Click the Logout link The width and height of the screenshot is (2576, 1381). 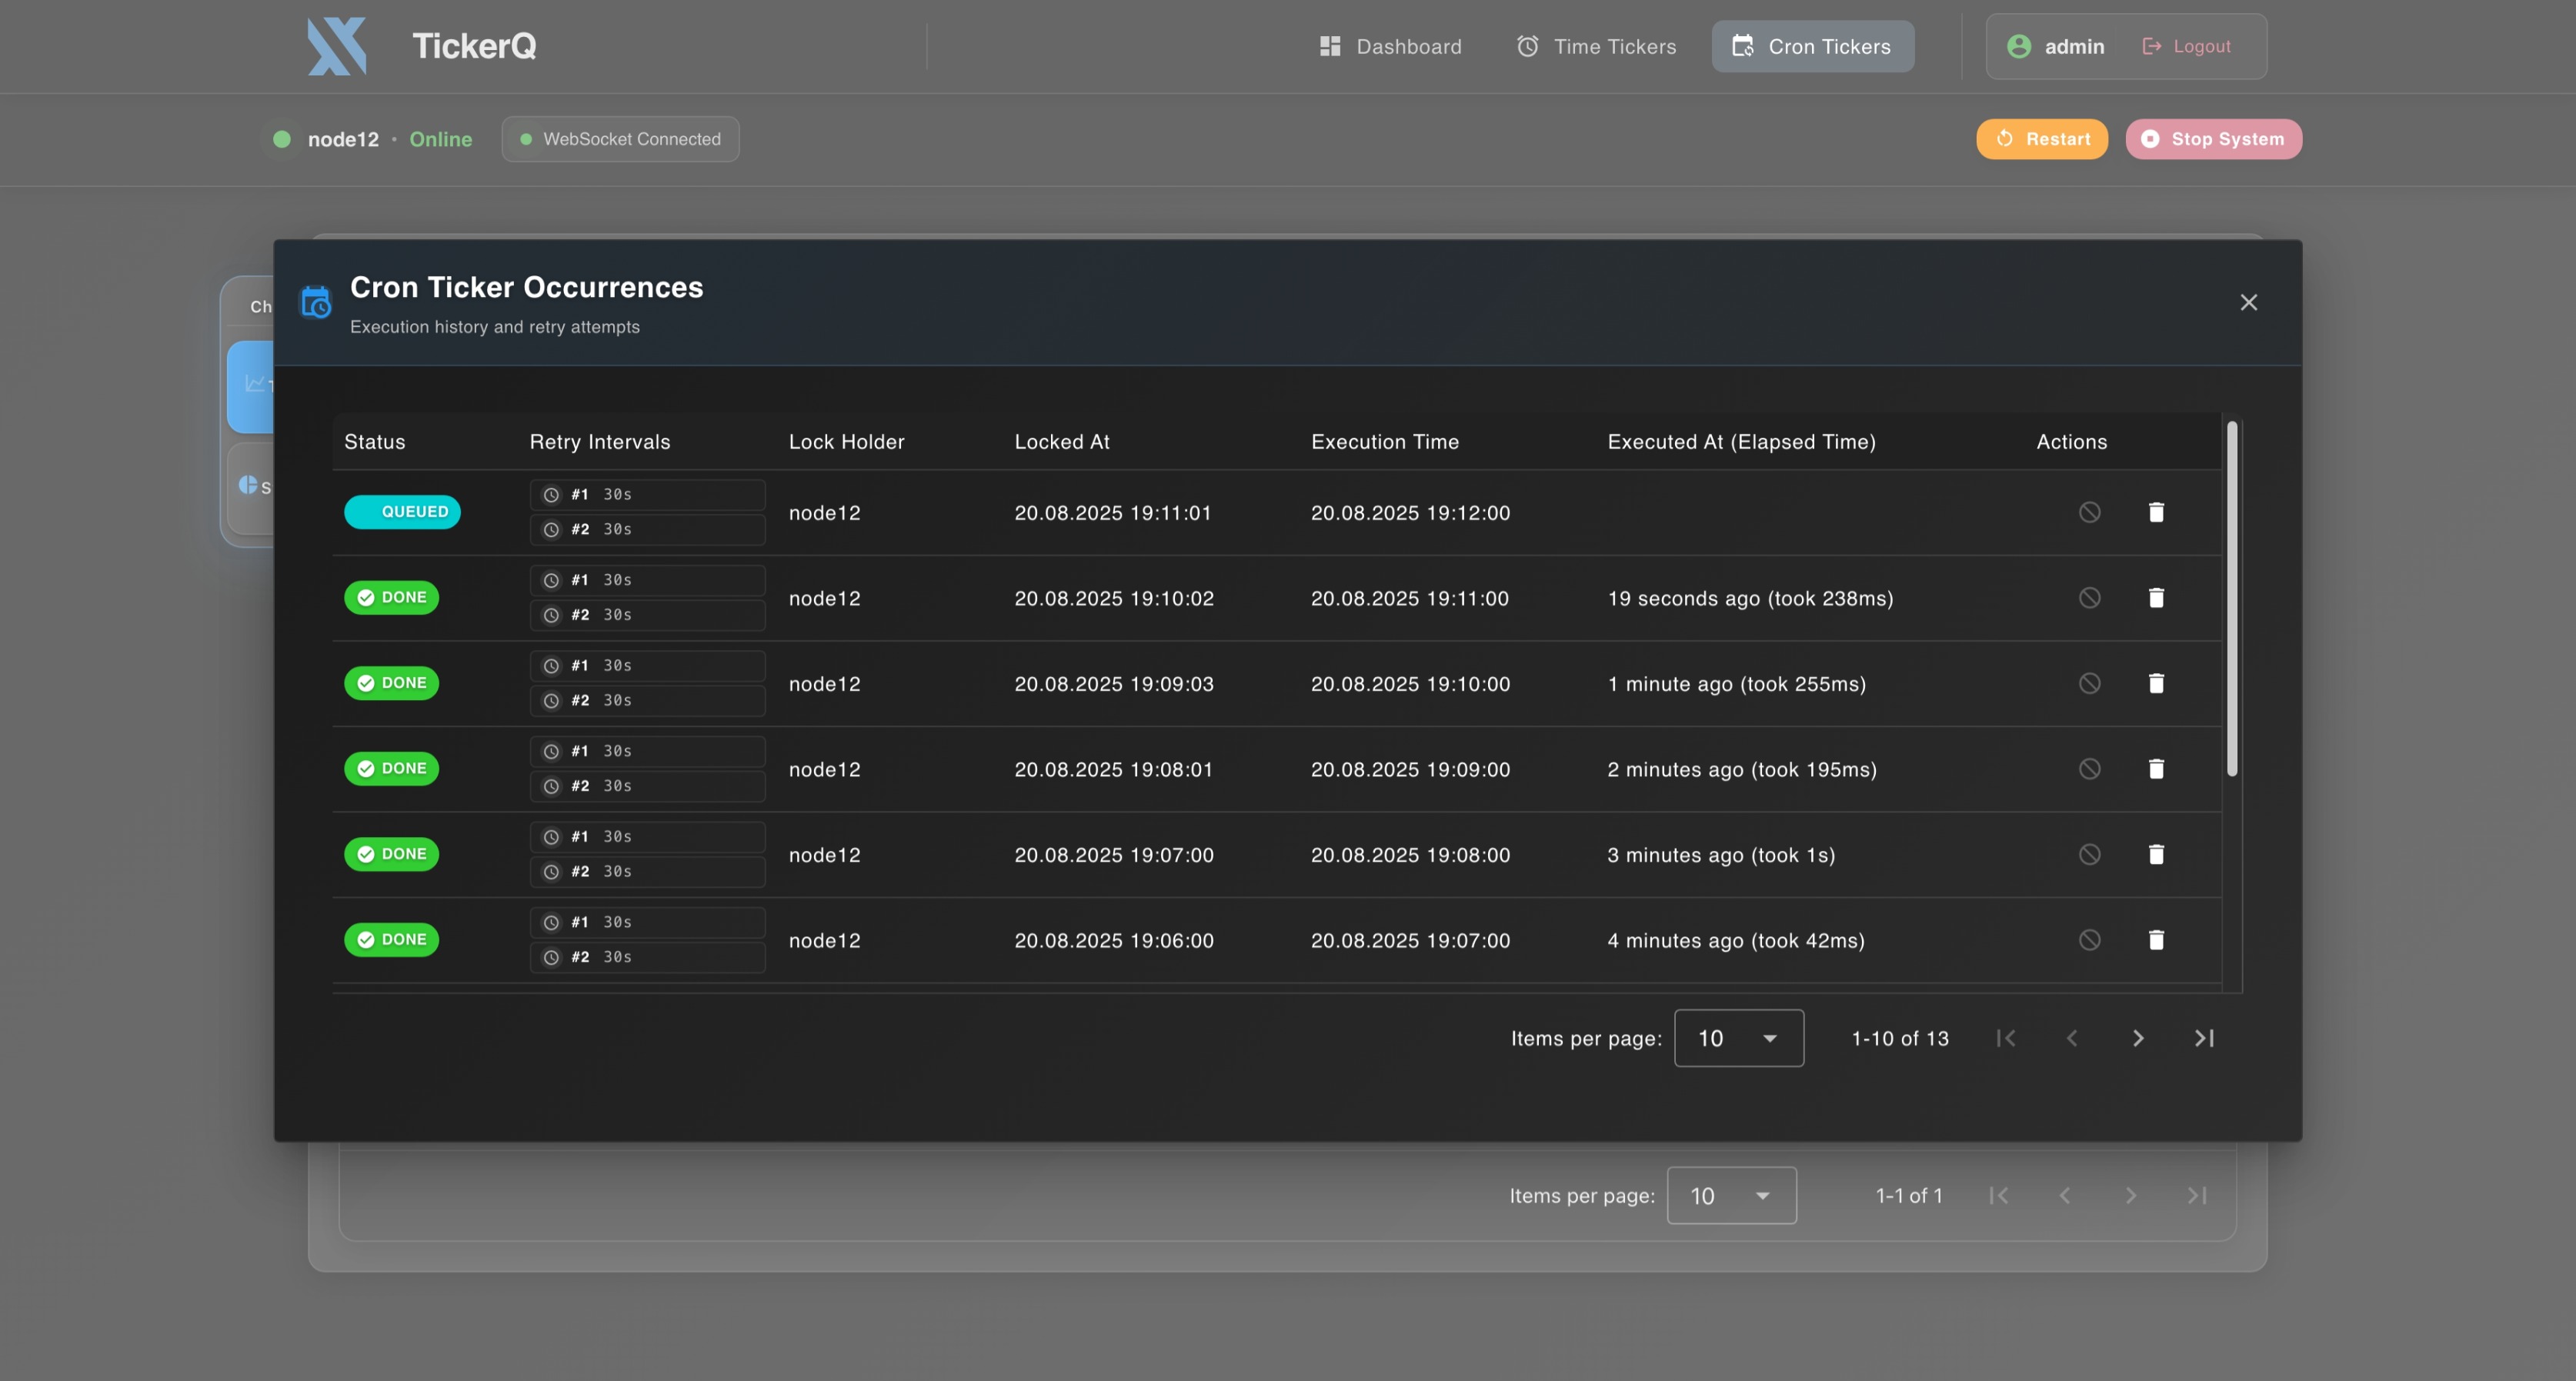coord(2187,46)
